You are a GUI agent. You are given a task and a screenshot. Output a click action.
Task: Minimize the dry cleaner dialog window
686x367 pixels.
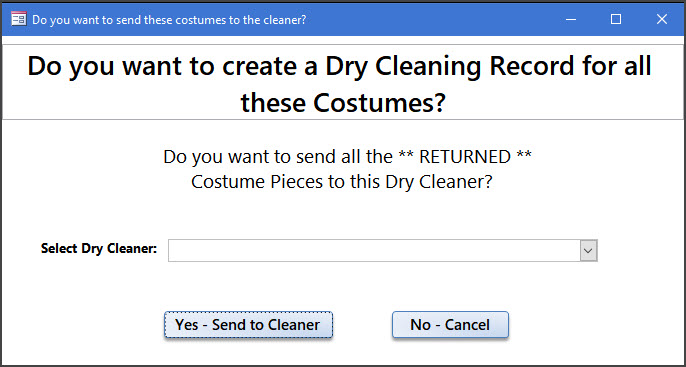pyautogui.click(x=570, y=19)
